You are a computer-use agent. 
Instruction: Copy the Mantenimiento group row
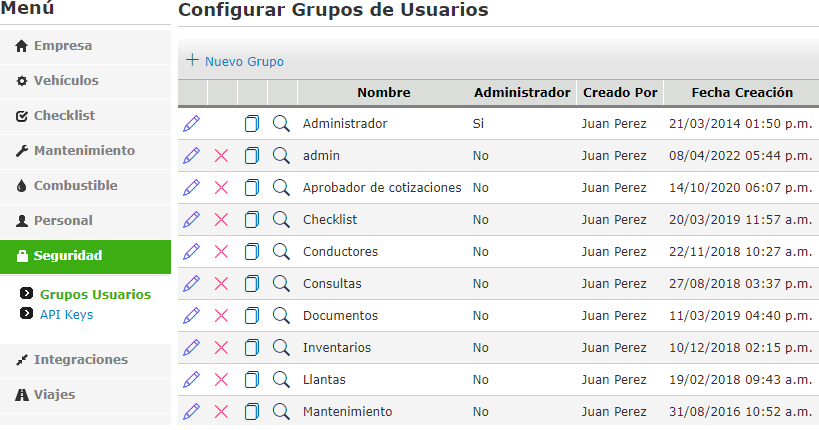[252, 412]
